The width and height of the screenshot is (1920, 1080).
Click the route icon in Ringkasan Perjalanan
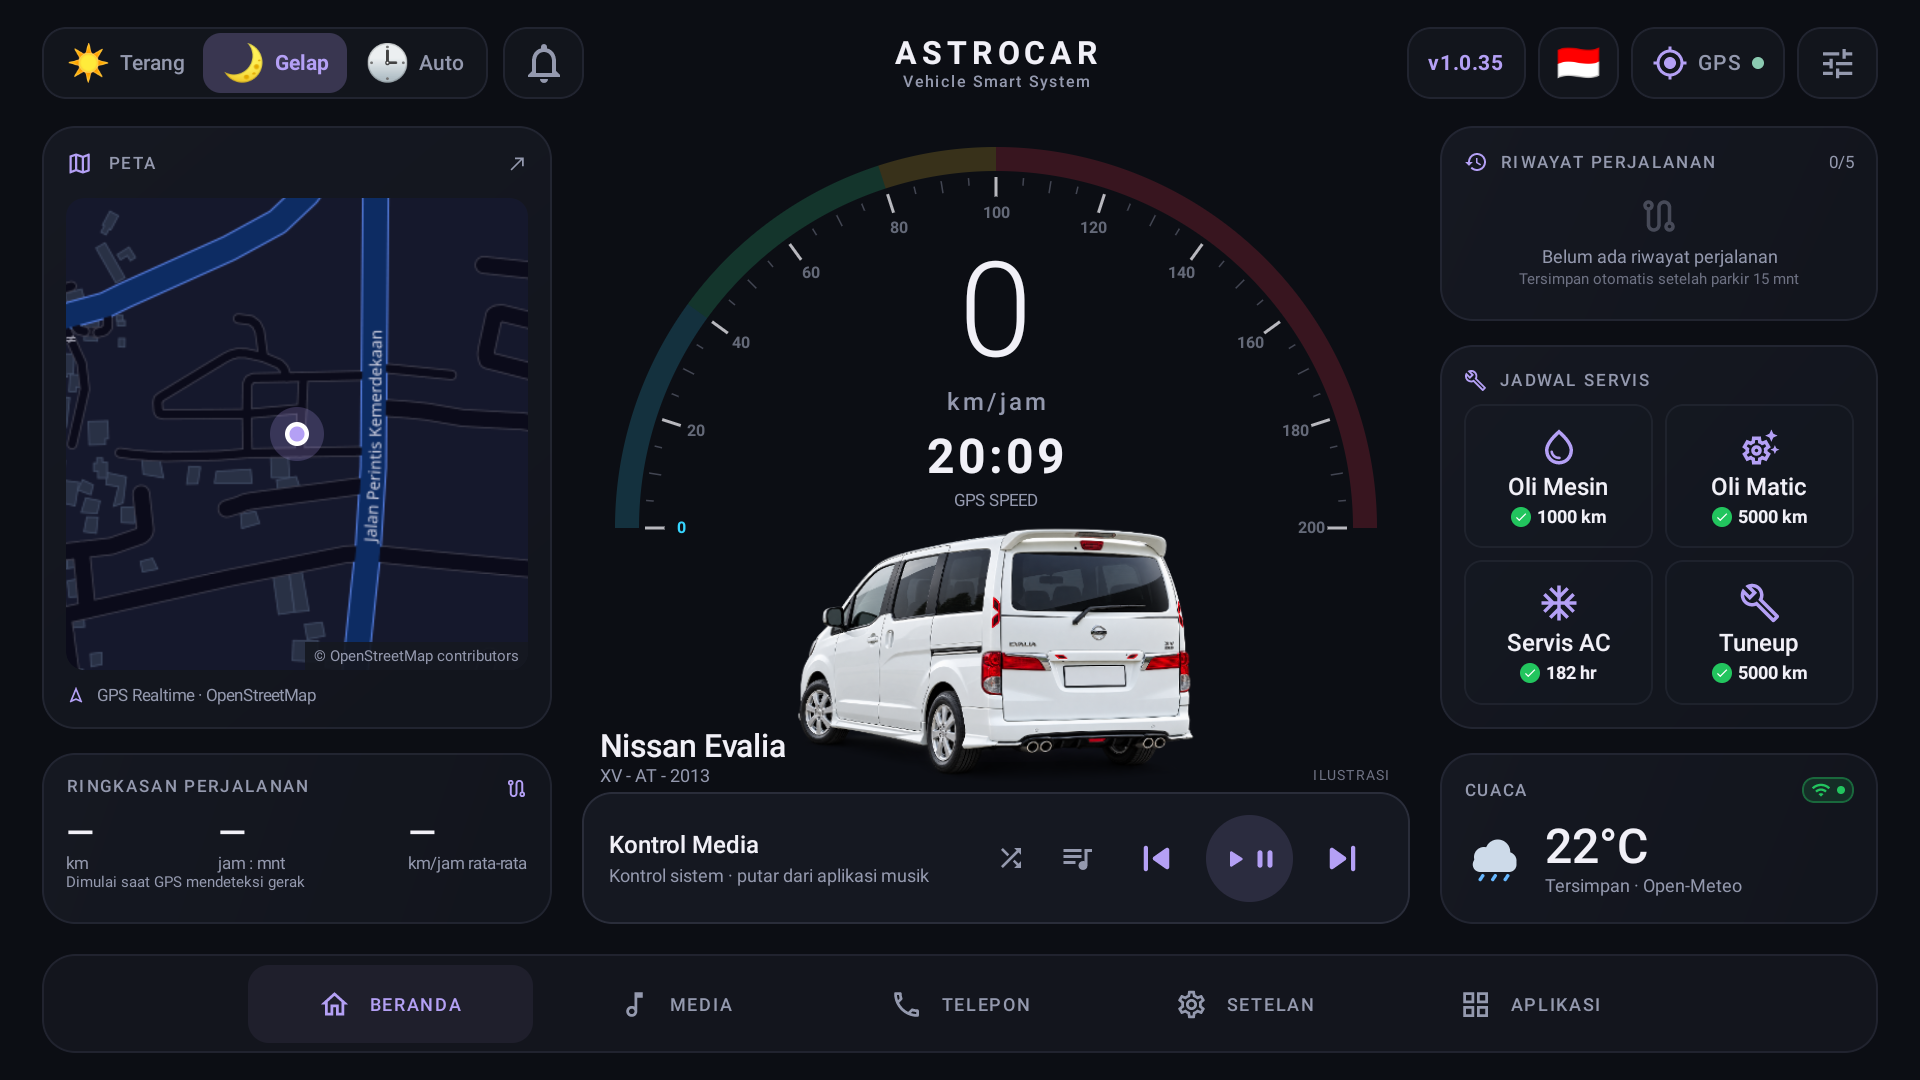pyautogui.click(x=516, y=788)
